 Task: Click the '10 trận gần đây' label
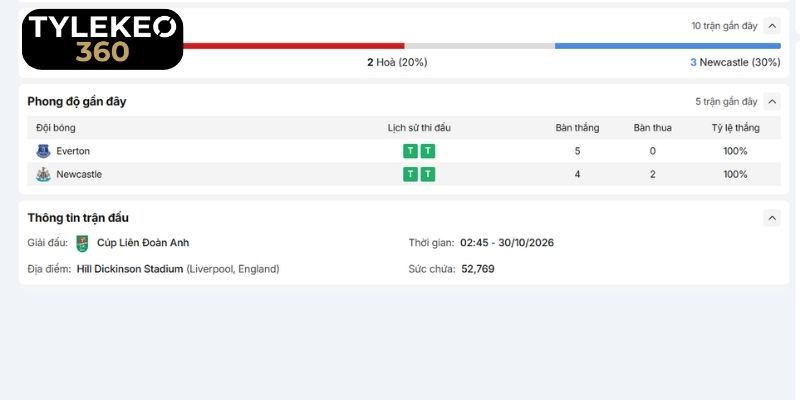724,26
